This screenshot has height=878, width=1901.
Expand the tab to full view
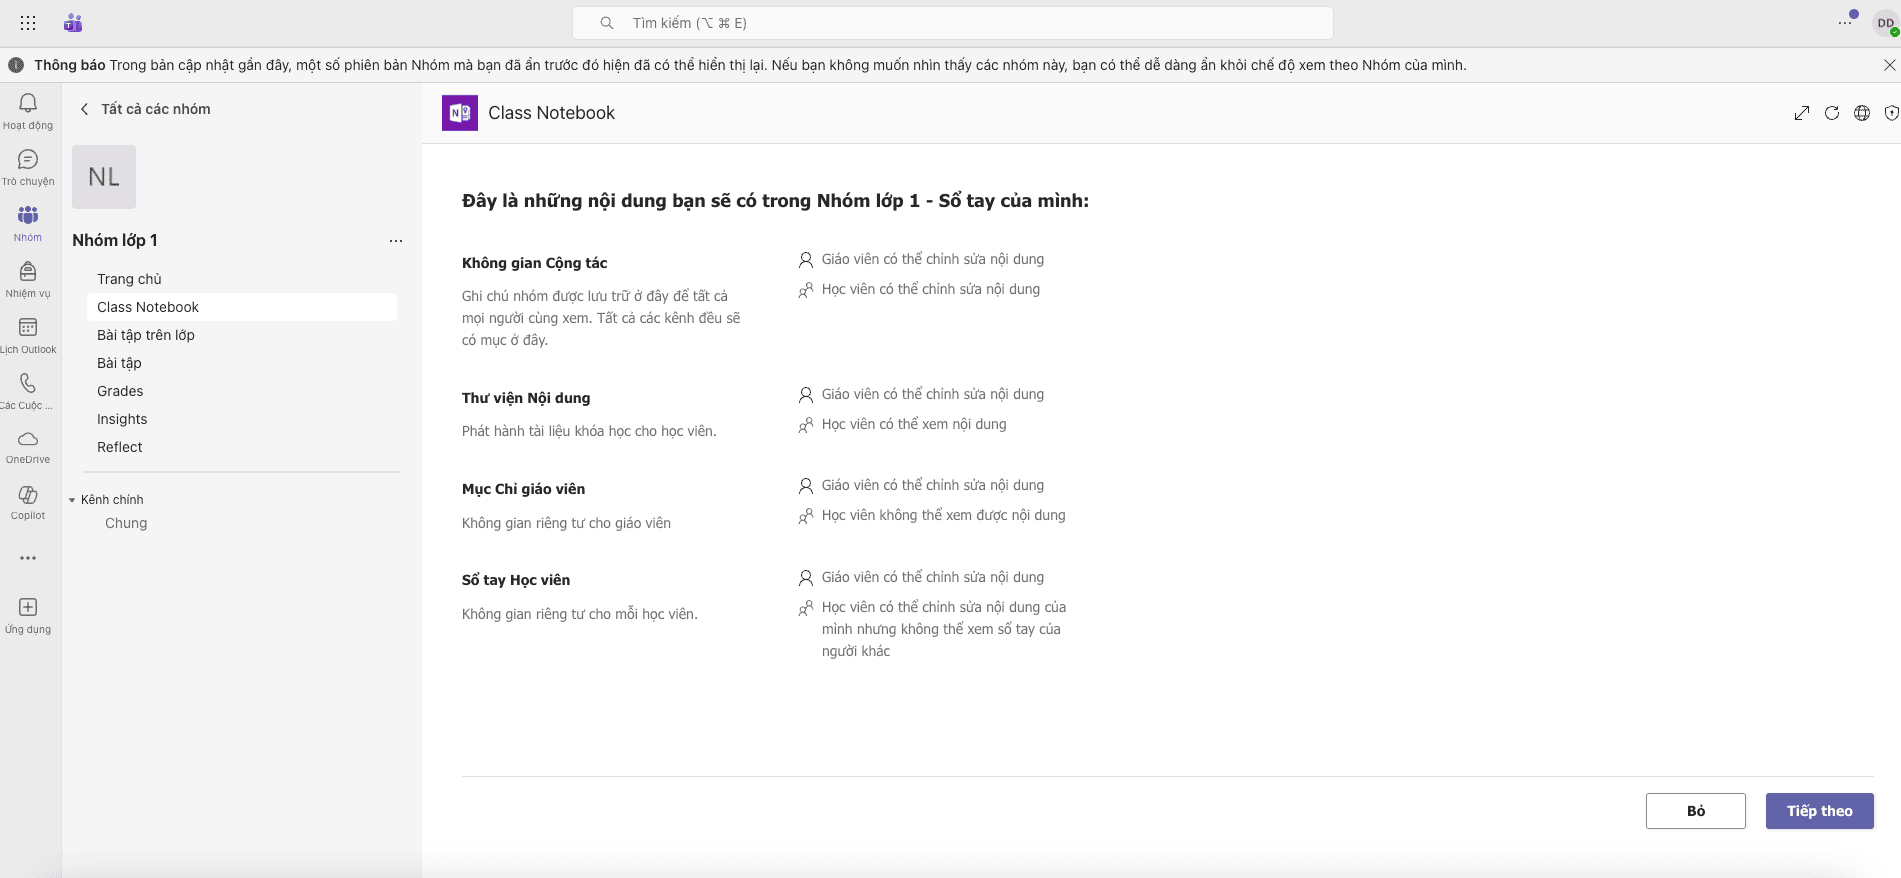pos(1802,113)
